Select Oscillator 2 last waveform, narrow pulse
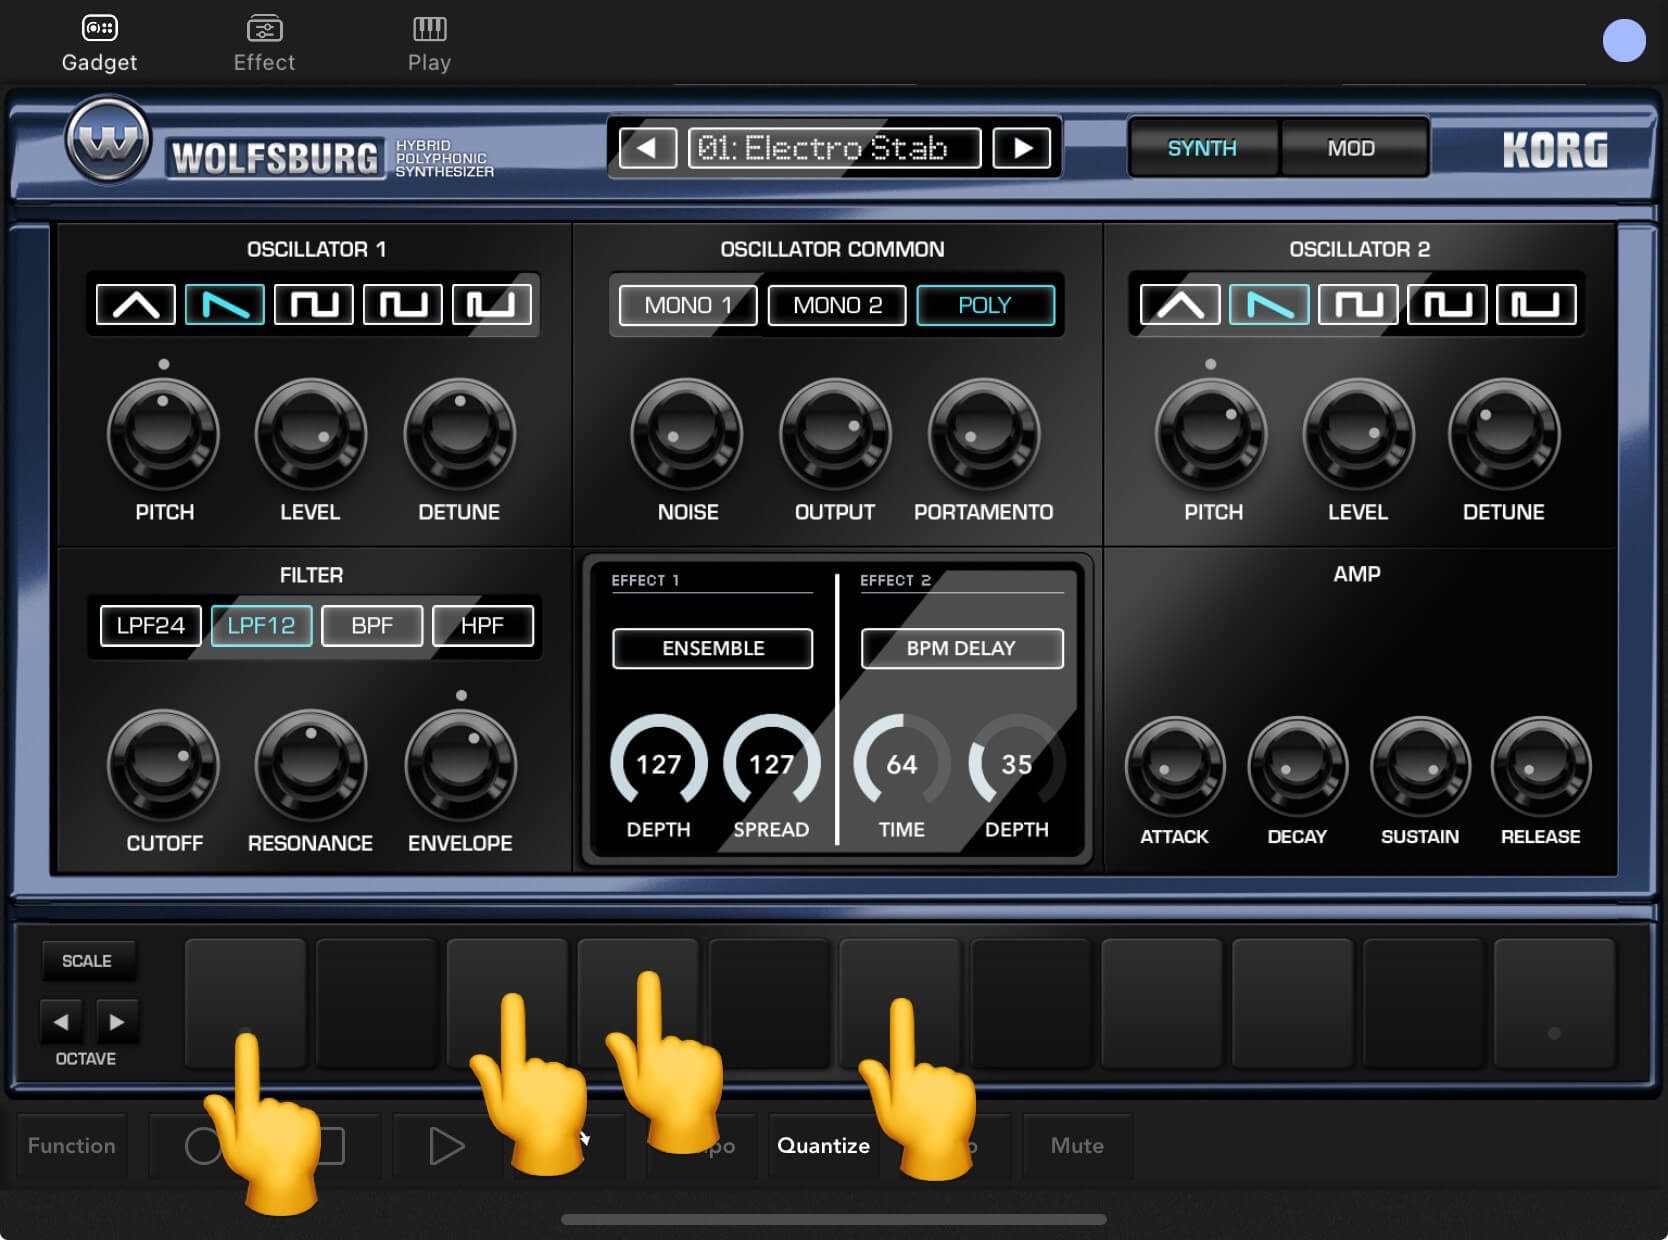This screenshot has height=1240, width=1668. (x=1536, y=304)
